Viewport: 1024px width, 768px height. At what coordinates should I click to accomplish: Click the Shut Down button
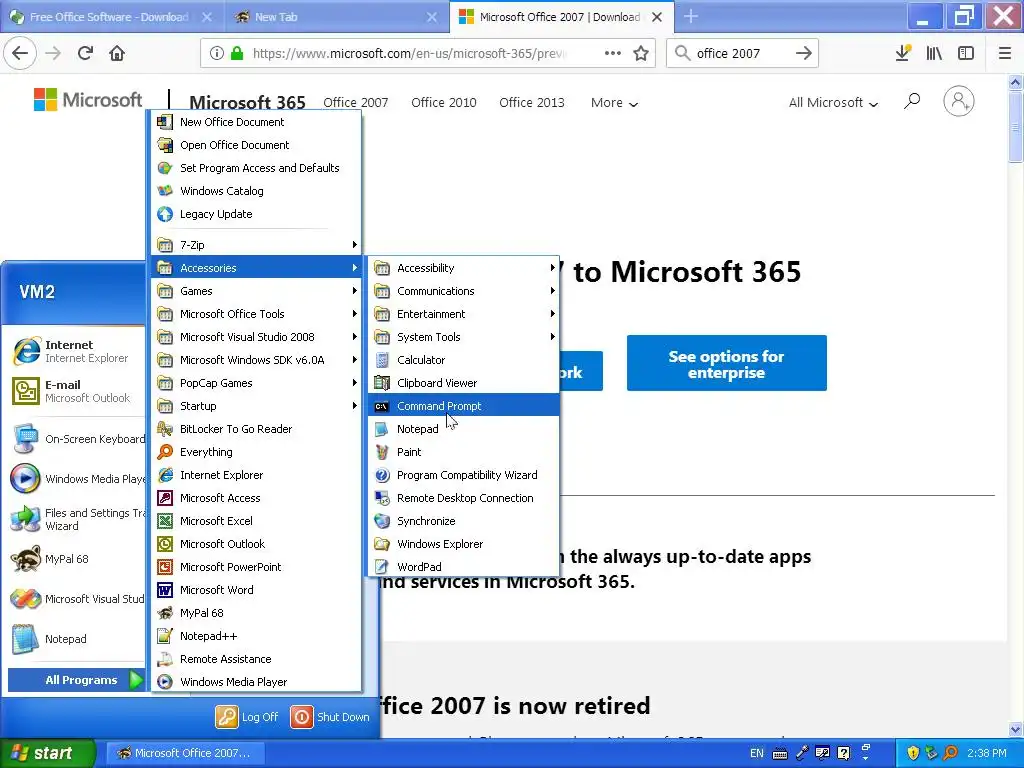[330, 716]
